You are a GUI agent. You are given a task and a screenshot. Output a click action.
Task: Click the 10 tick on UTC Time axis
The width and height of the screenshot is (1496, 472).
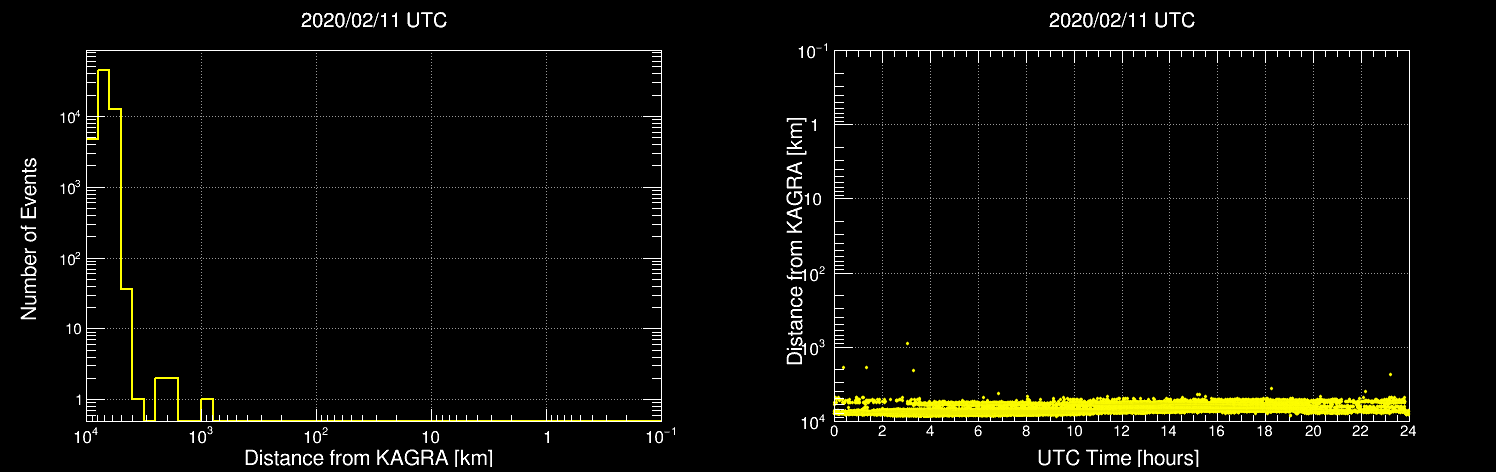(x=1074, y=431)
